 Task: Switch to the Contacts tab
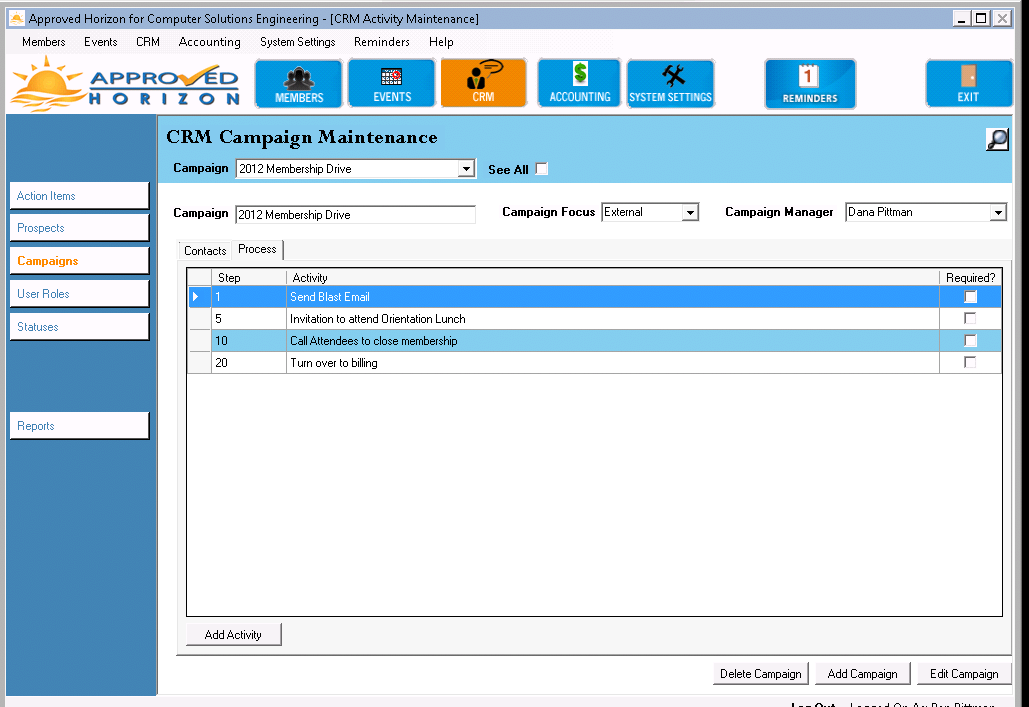click(x=205, y=251)
